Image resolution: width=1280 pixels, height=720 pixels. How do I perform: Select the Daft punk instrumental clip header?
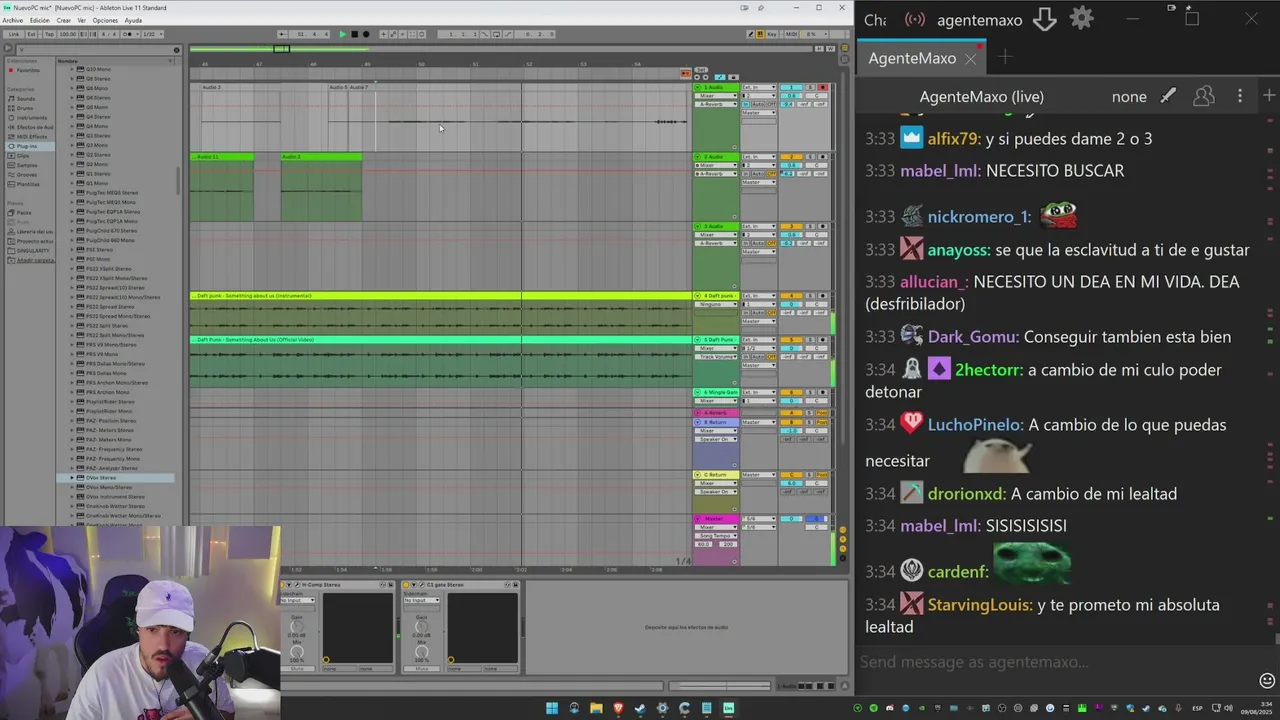[x=441, y=296]
